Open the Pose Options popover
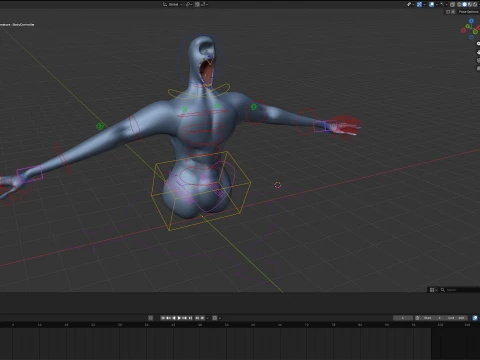This screenshot has width=480, height=360. tap(469, 12)
